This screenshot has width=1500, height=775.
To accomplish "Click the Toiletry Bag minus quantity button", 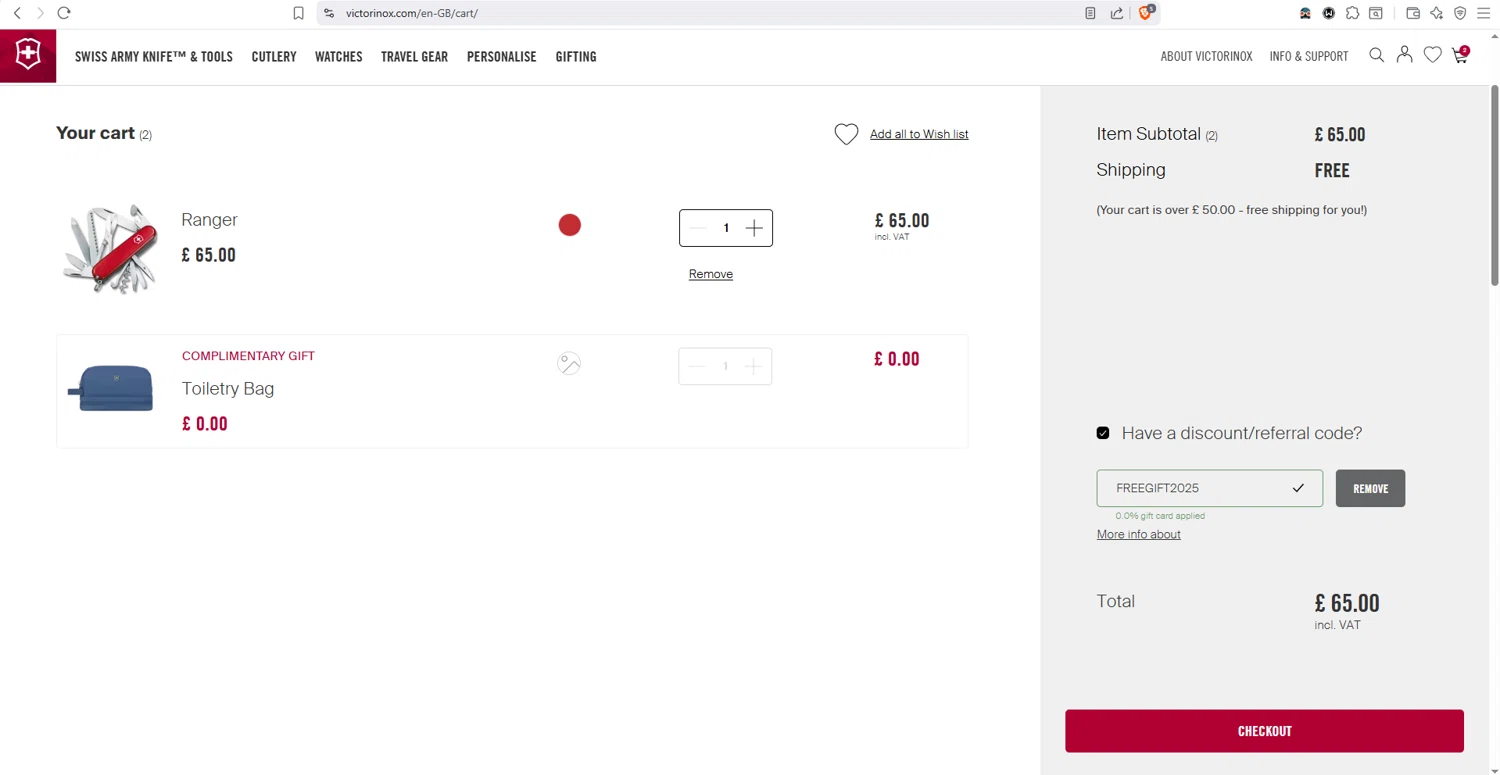I will pyautogui.click(x=697, y=366).
